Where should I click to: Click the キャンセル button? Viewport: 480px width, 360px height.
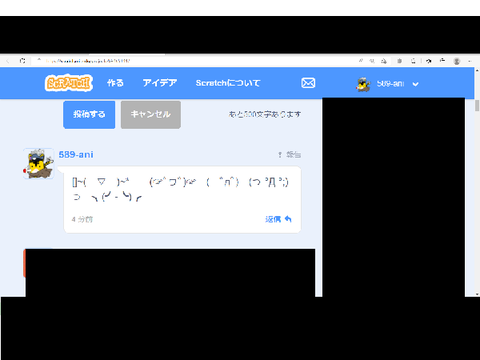click(x=151, y=114)
